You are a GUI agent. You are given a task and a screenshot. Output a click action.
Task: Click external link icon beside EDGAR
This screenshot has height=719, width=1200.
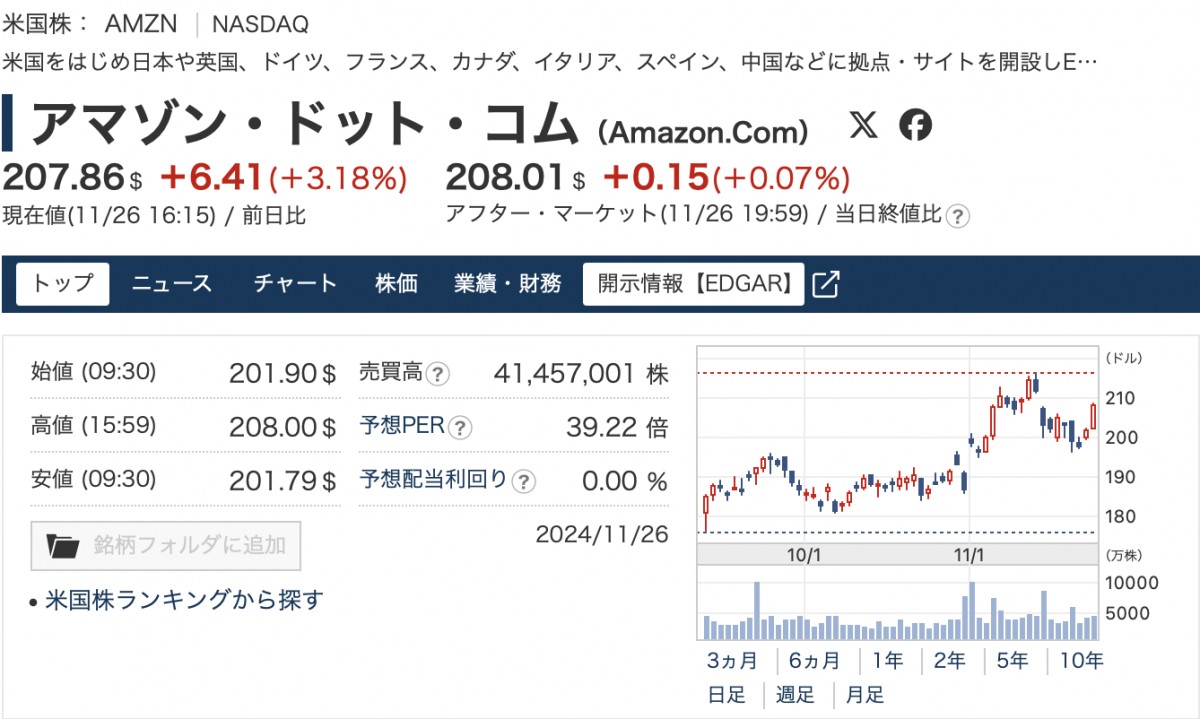pos(826,284)
